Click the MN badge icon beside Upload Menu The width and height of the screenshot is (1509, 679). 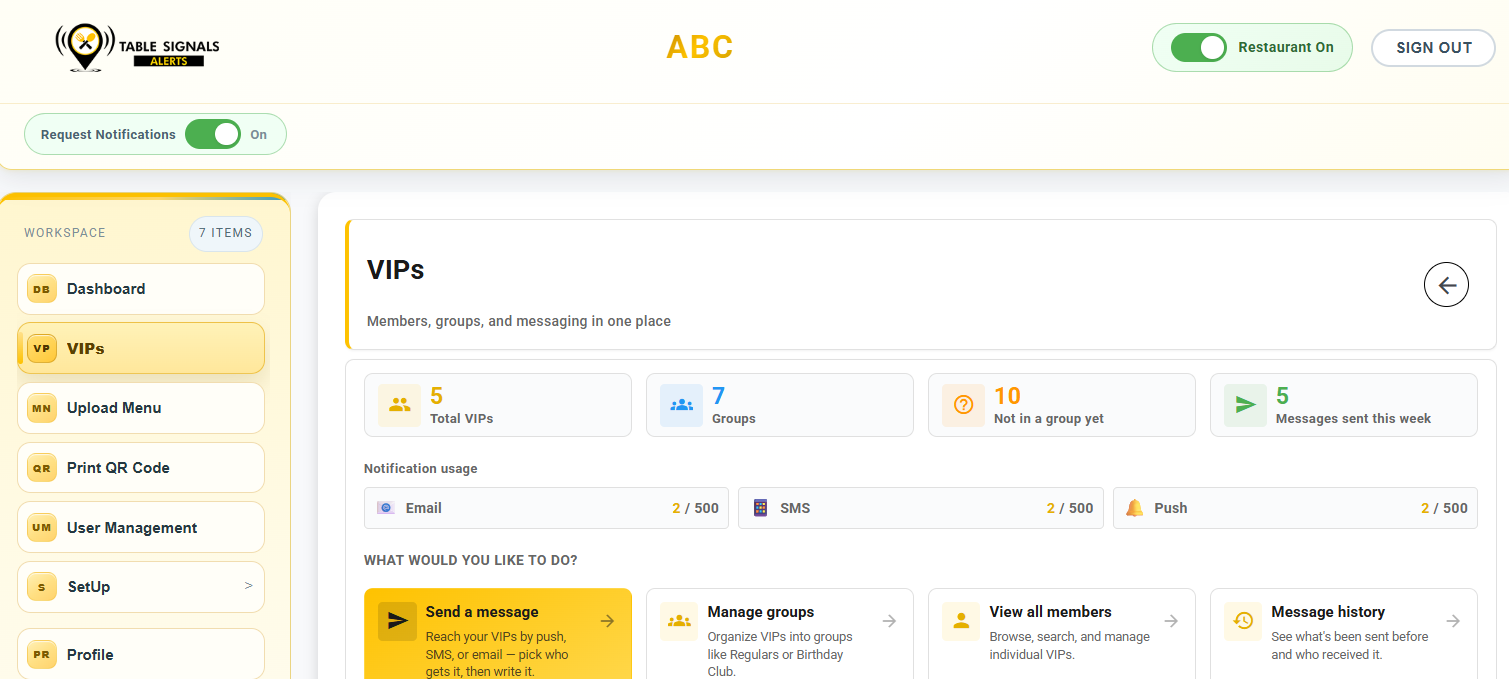pyautogui.click(x=42, y=408)
